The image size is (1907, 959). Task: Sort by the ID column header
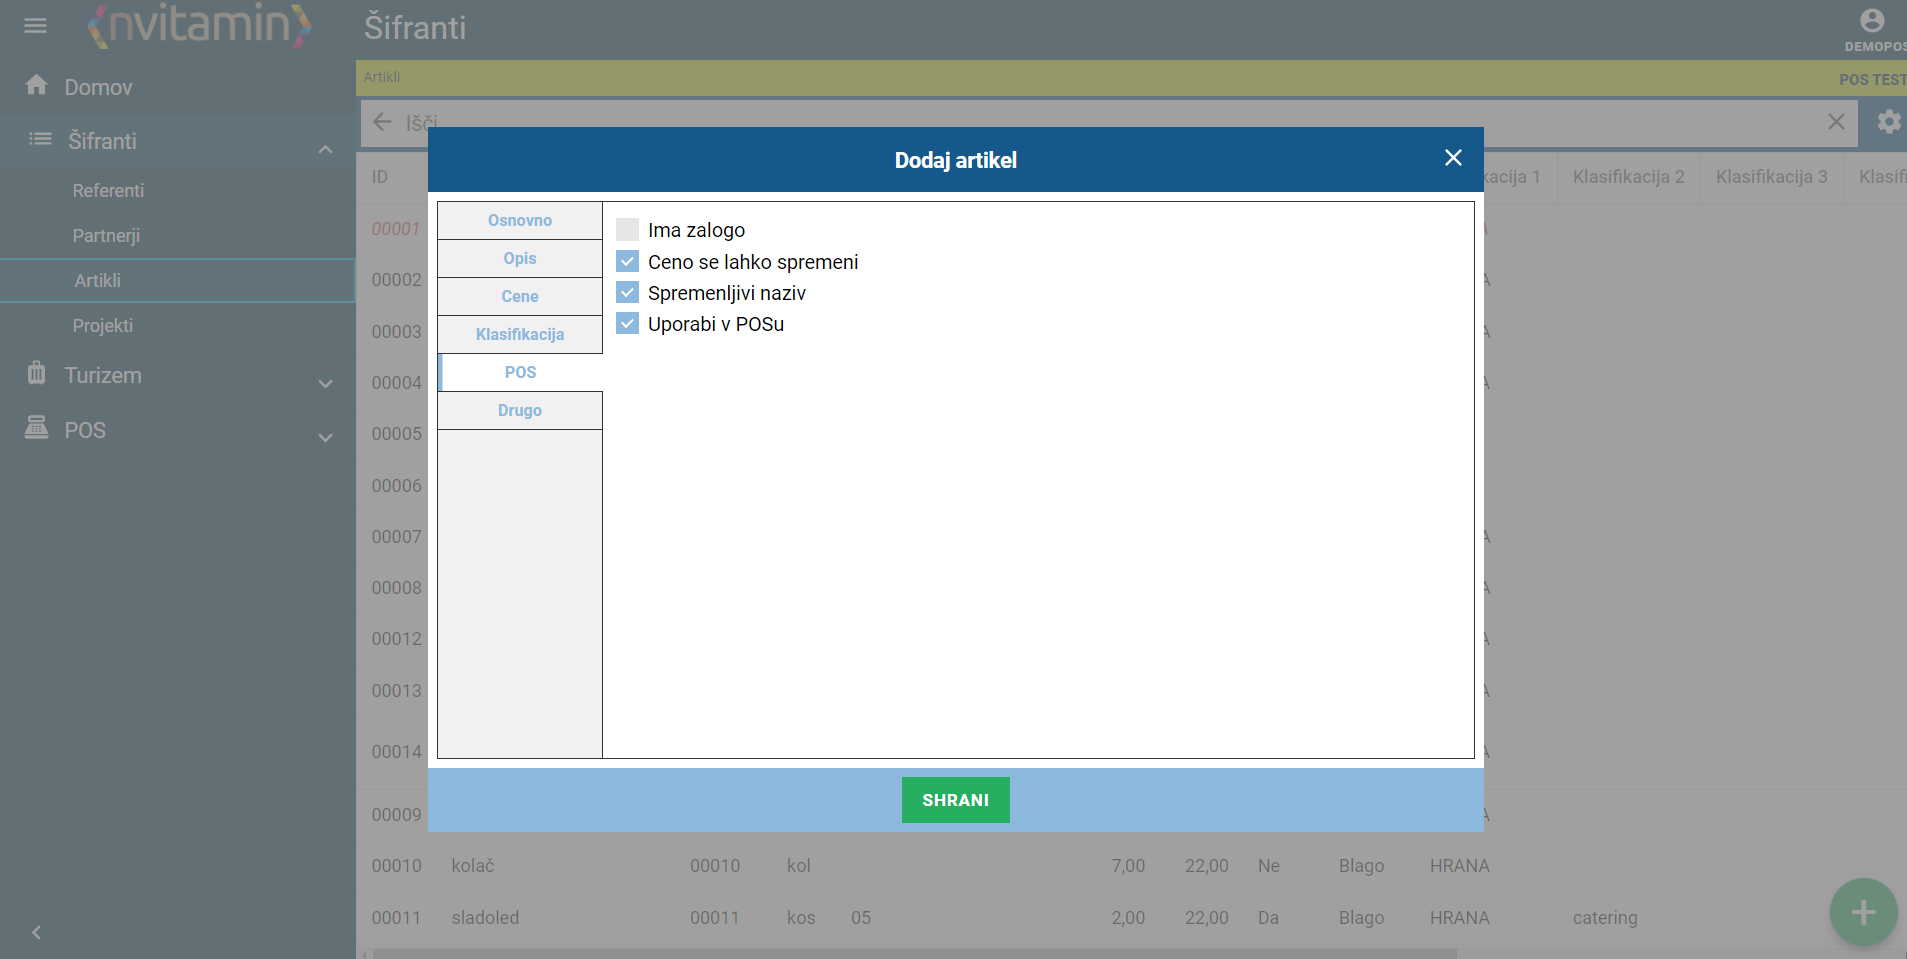[x=380, y=177]
